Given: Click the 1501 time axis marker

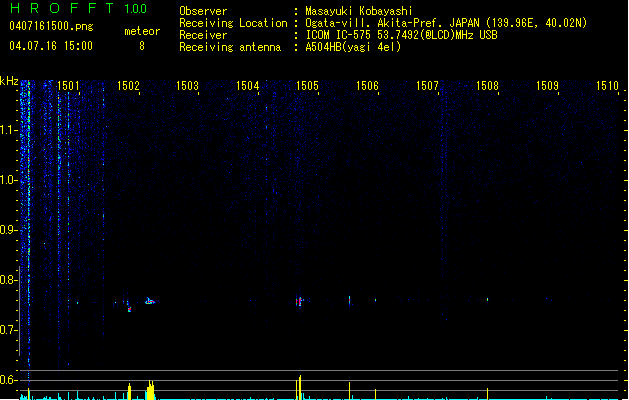Looking at the screenshot, I should tap(68, 85).
